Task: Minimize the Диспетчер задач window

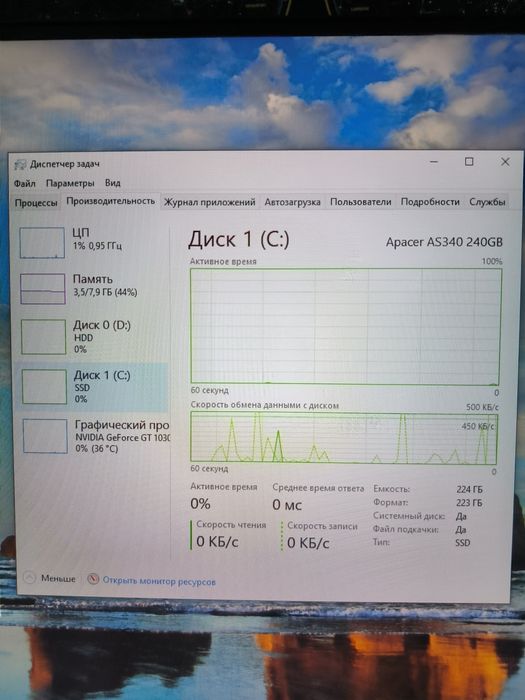Action: [x=434, y=162]
